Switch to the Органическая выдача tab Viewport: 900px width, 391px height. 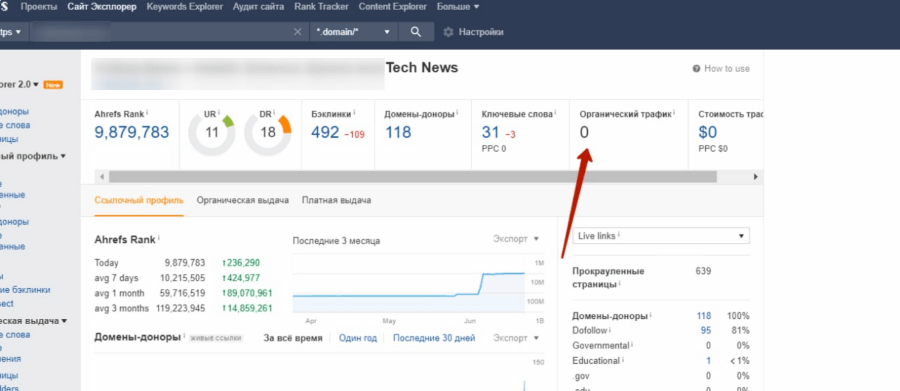(x=242, y=200)
